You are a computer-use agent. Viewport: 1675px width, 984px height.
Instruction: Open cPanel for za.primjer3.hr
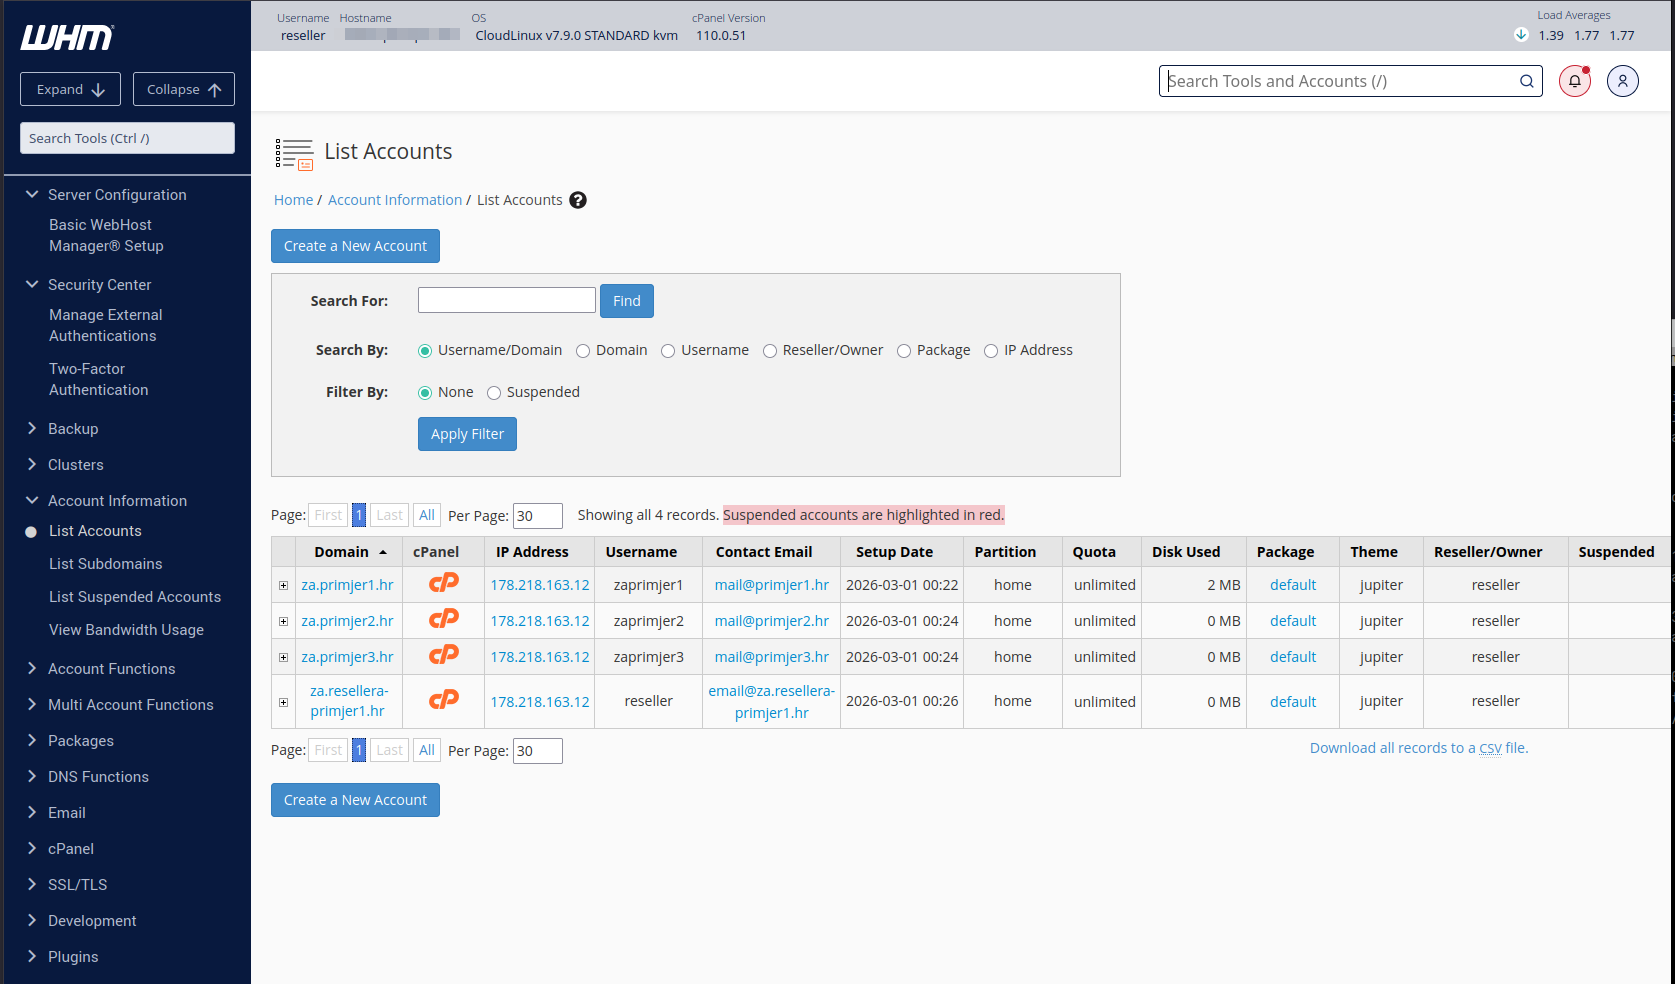(443, 656)
